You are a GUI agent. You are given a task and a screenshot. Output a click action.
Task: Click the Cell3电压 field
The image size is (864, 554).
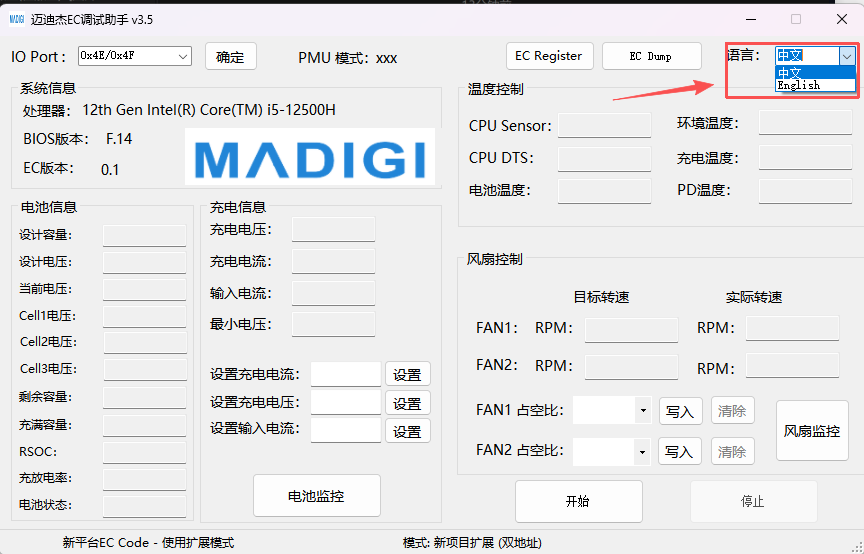coord(145,369)
